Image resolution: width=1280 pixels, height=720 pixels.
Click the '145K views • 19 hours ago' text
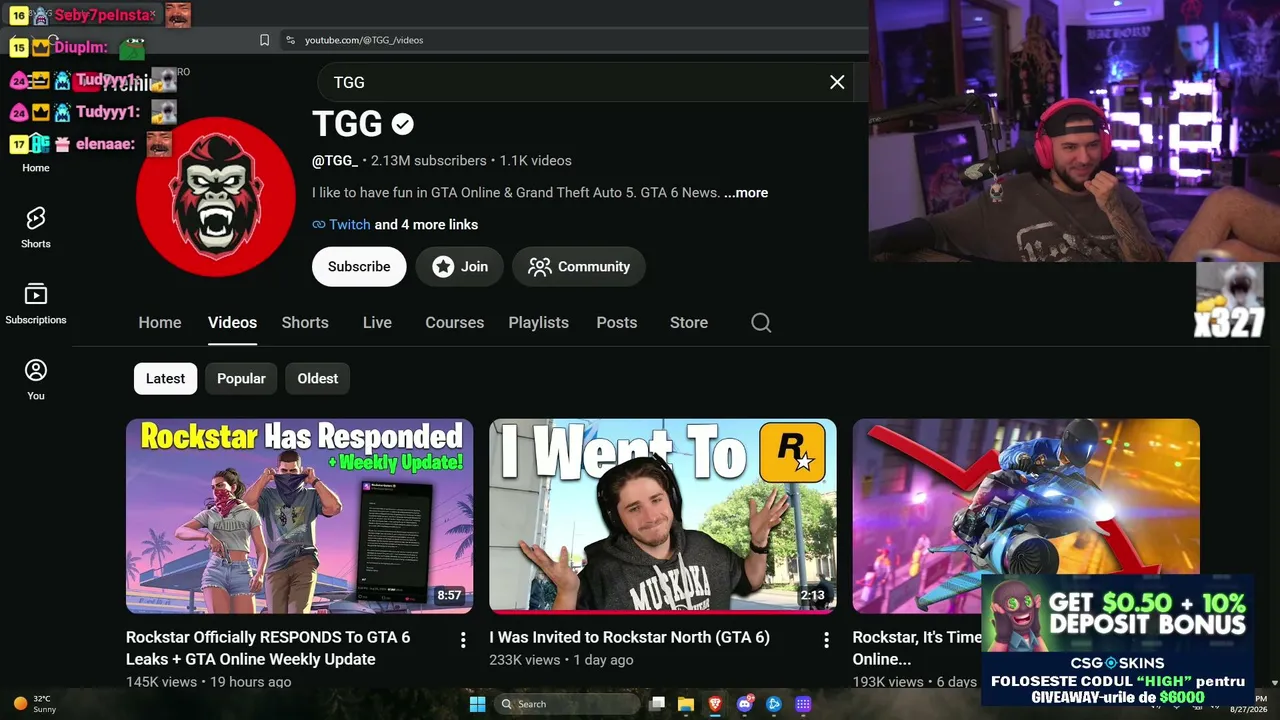(x=208, y=682)
